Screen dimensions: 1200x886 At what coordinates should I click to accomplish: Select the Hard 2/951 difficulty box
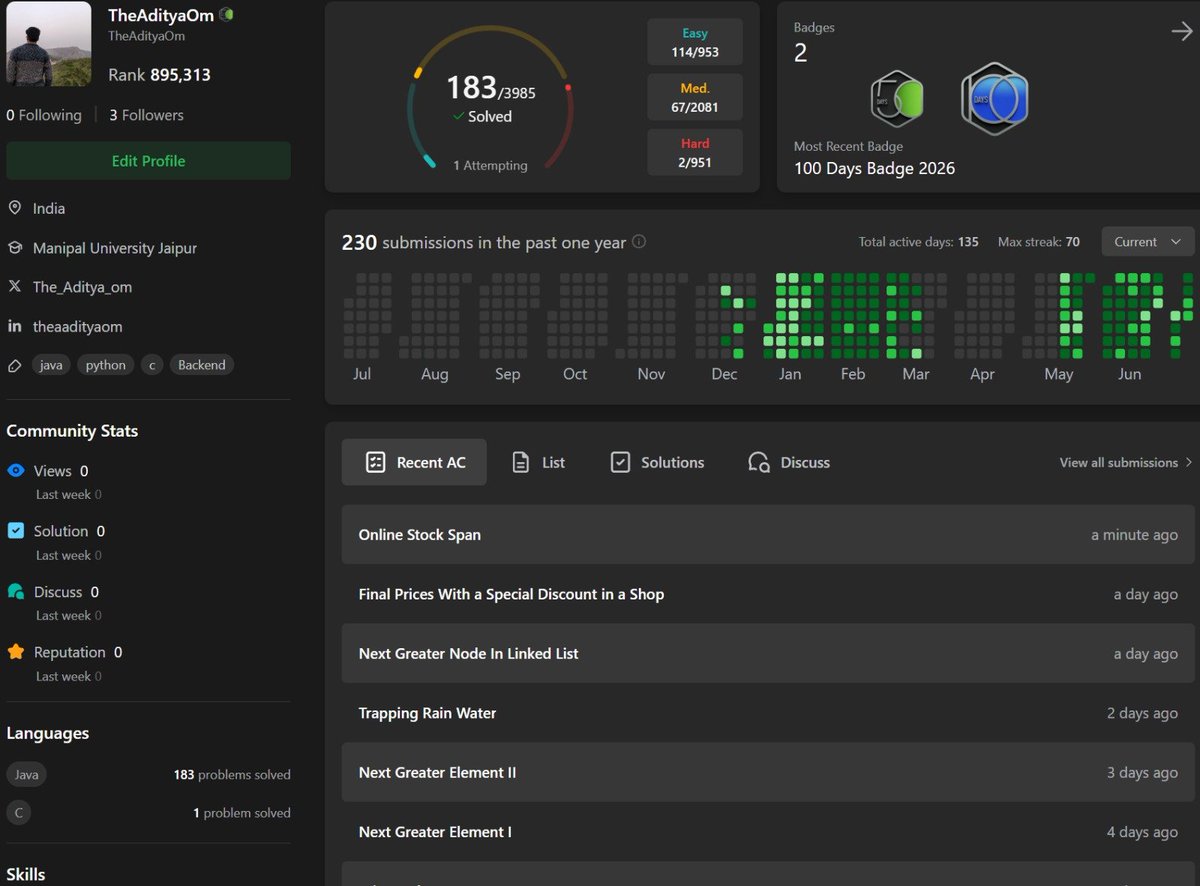[x=695, y=153]
